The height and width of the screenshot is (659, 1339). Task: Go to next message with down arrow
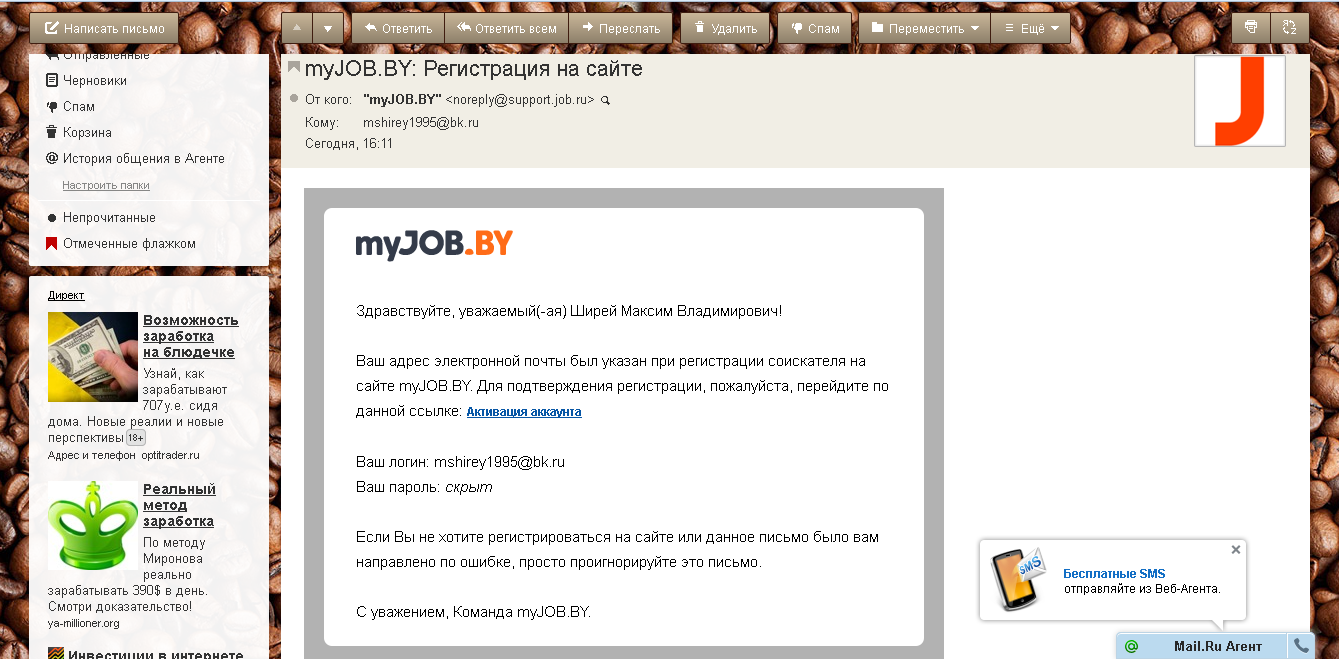coord(328,28)
